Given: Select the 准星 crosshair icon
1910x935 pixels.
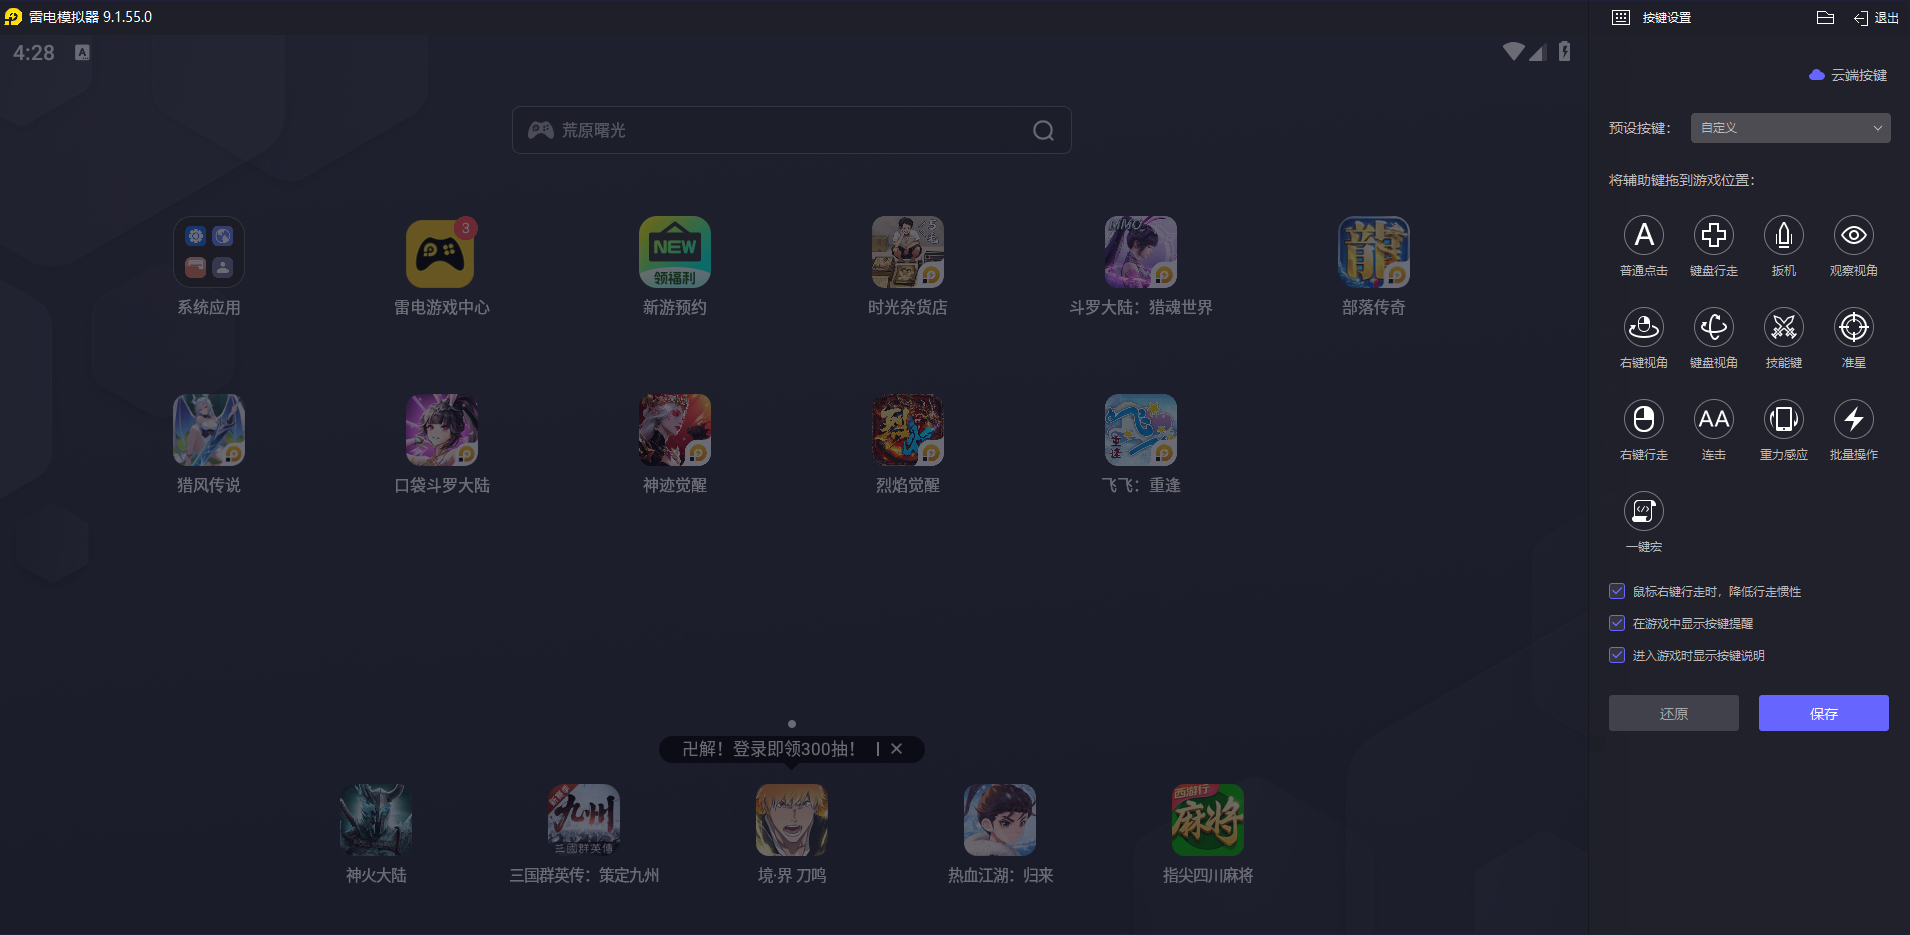Looking at the screenshot, I should coord(1853,327).
